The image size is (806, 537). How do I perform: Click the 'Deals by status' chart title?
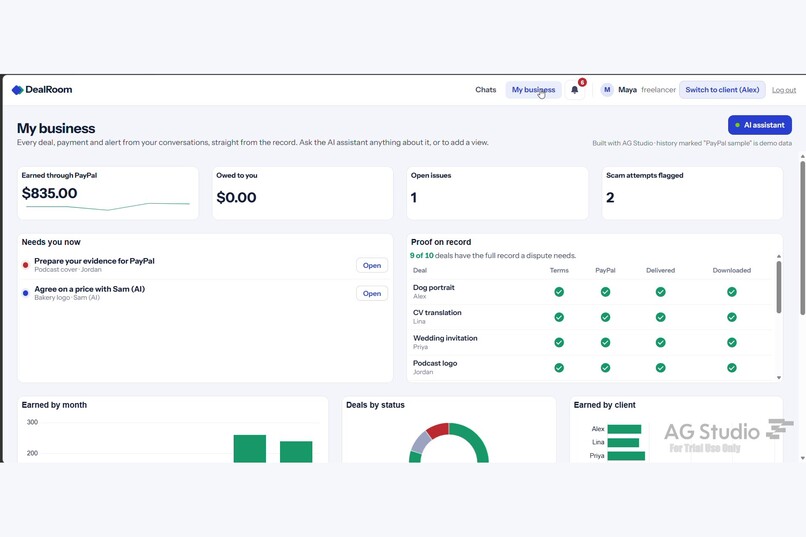[x=375, y=405]
